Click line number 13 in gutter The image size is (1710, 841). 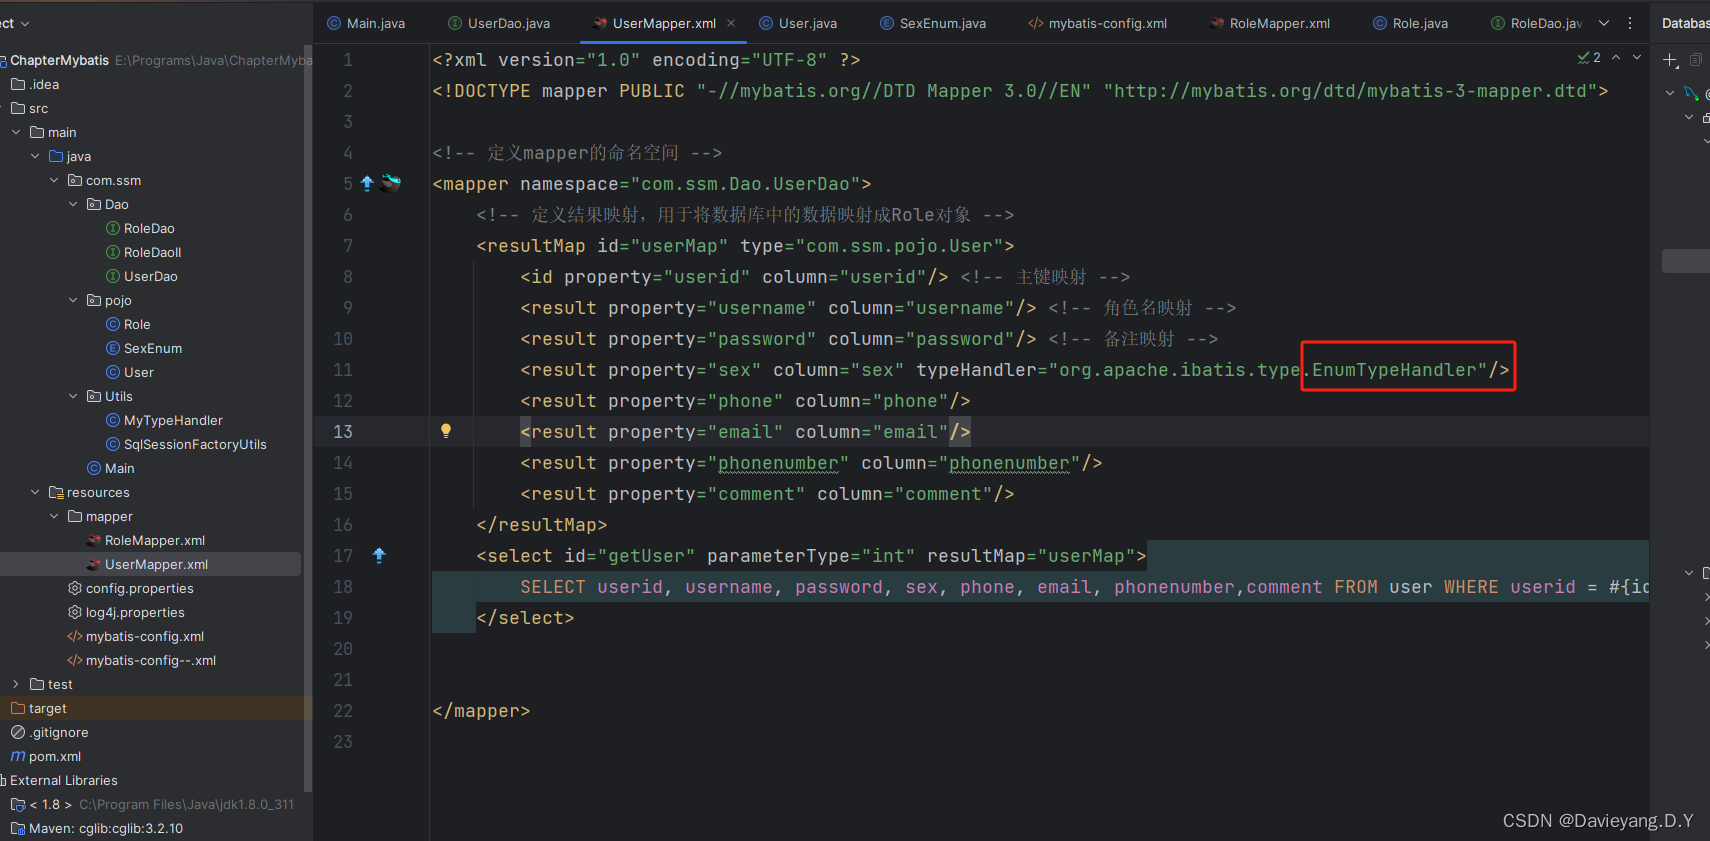click(x=343, y=431)
